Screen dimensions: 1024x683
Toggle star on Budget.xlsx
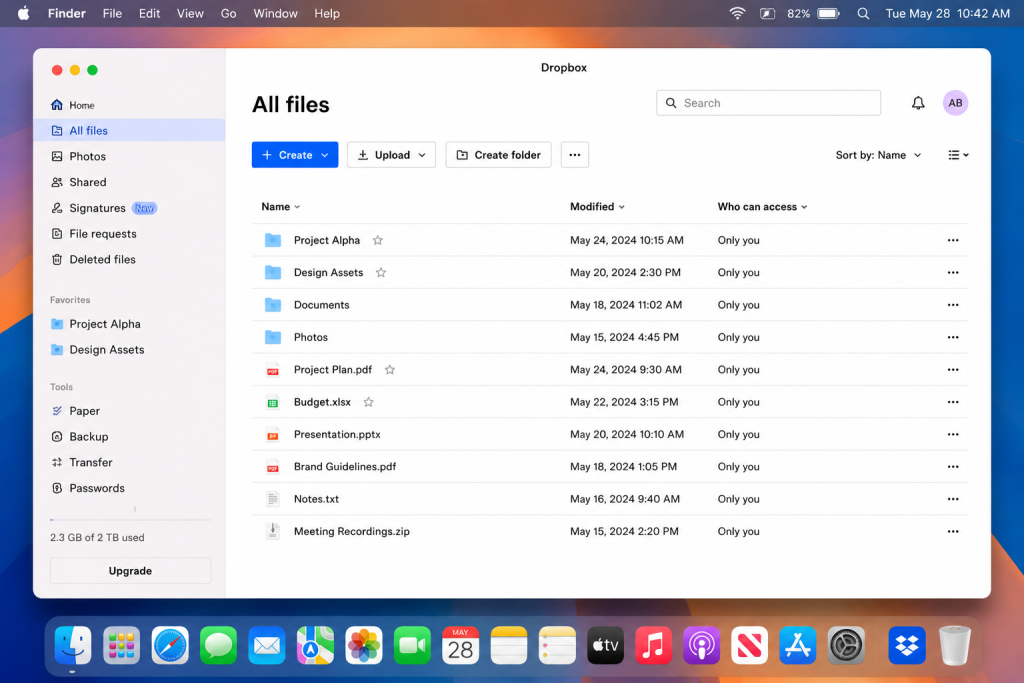(368, 402)
